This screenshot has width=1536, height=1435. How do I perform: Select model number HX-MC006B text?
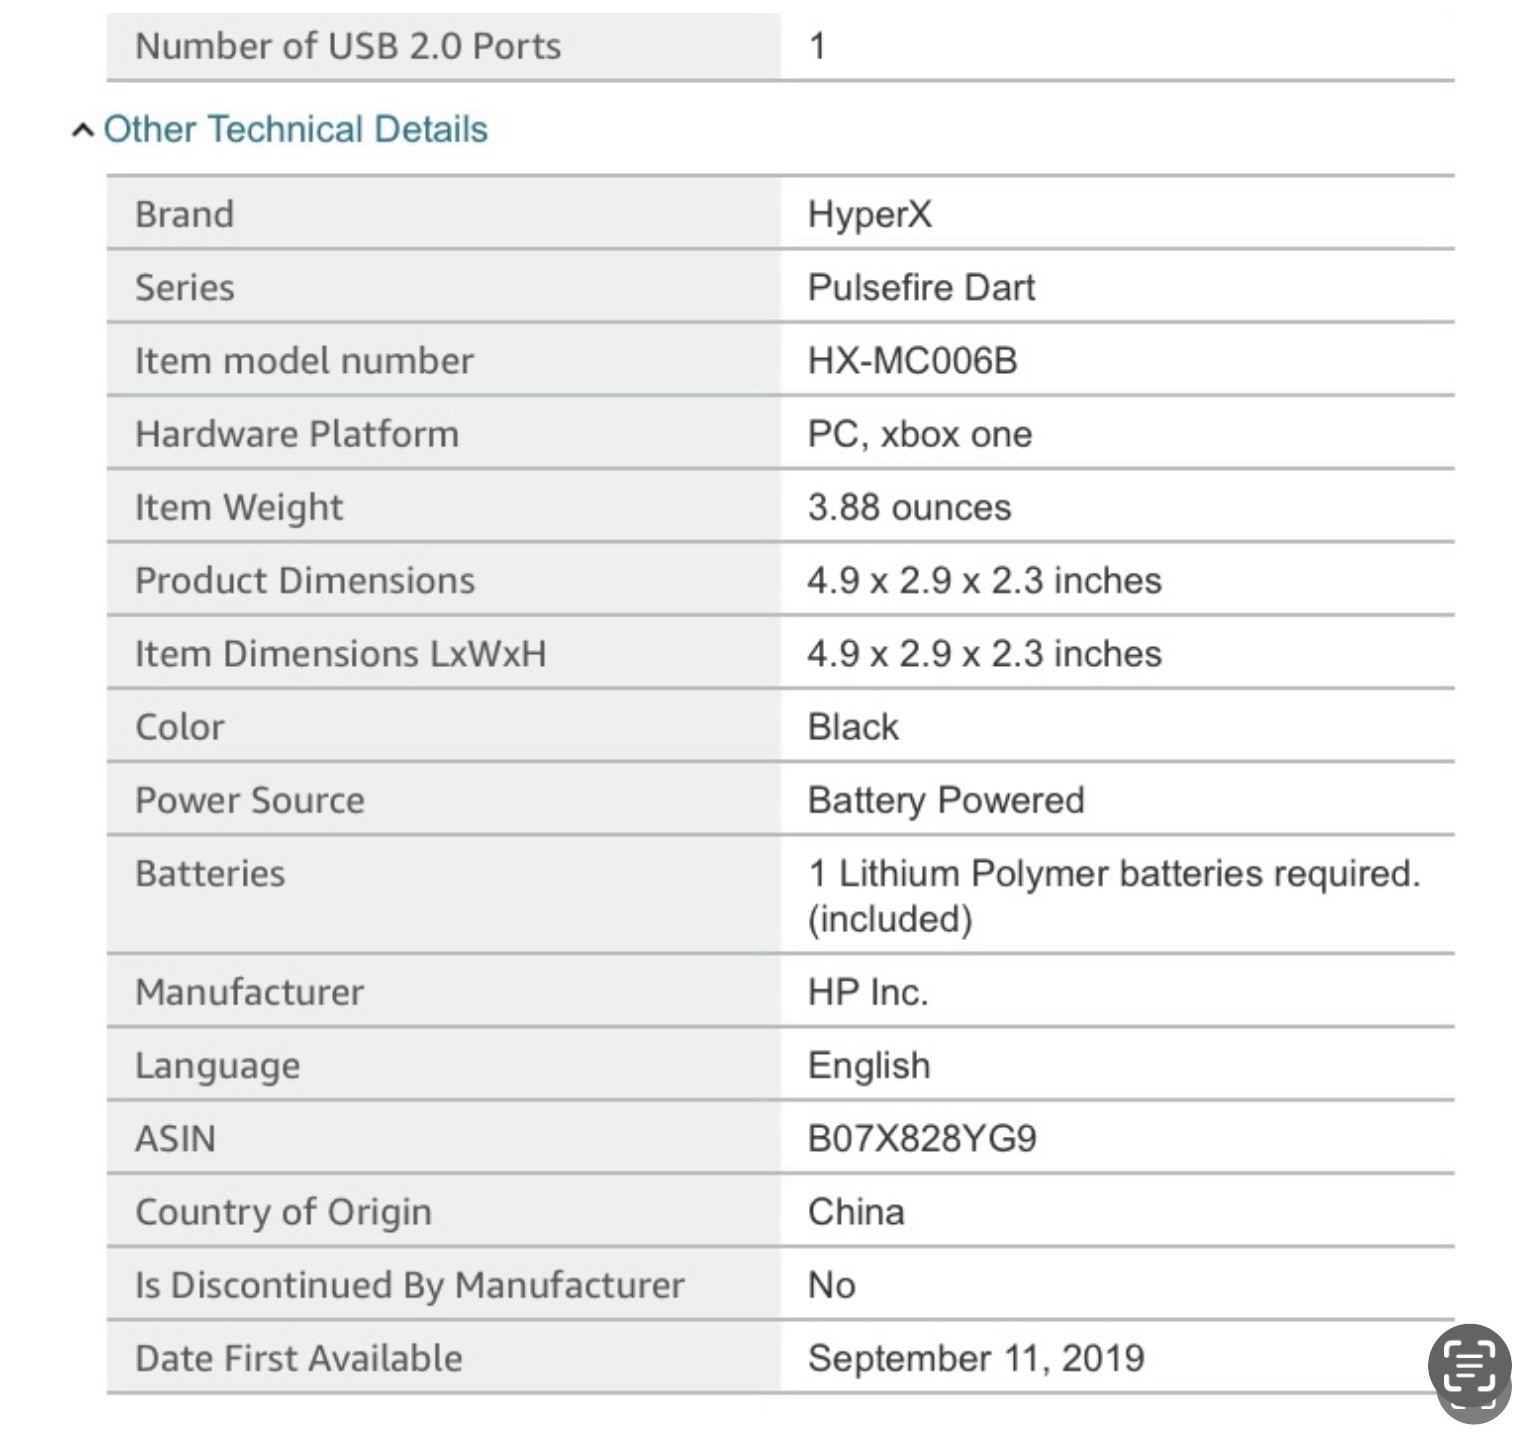click(x=912, y=361)
